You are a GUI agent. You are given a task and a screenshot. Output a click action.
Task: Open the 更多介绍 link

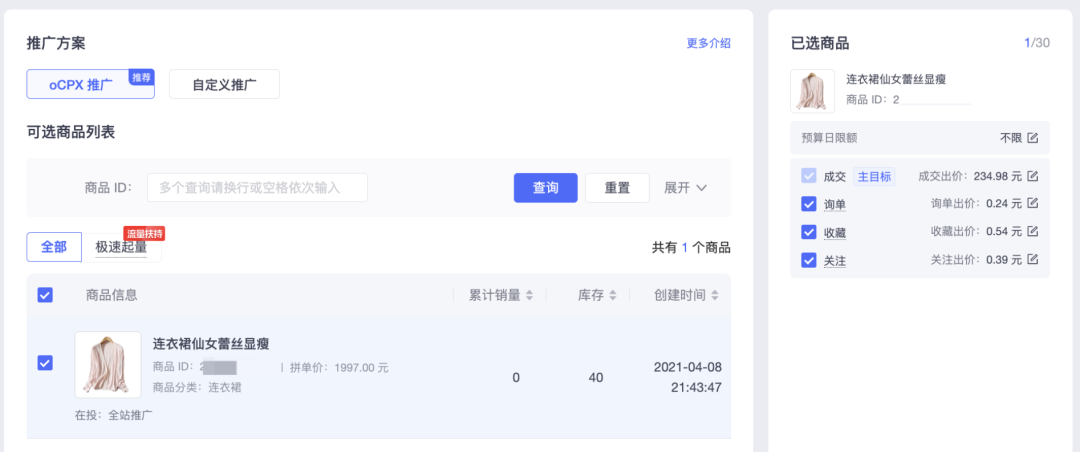[x=708, y=43]
